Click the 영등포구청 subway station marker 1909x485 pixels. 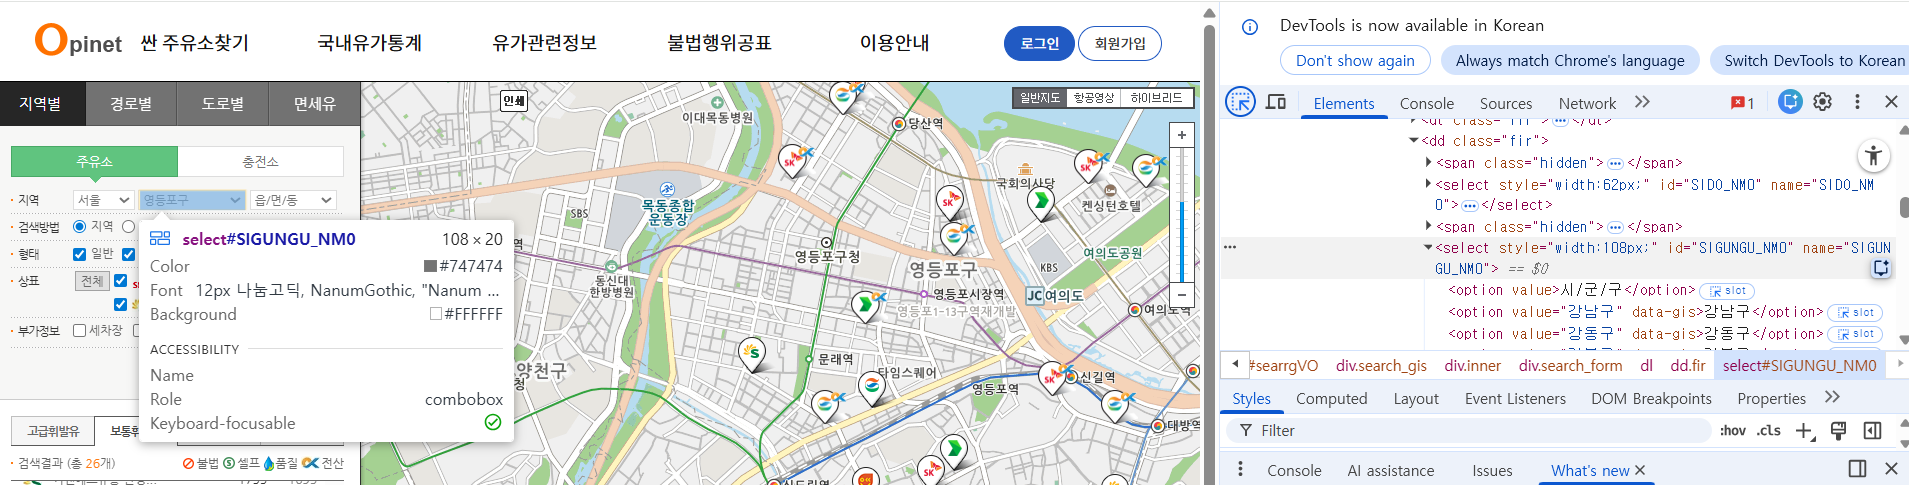coord(826,242)
